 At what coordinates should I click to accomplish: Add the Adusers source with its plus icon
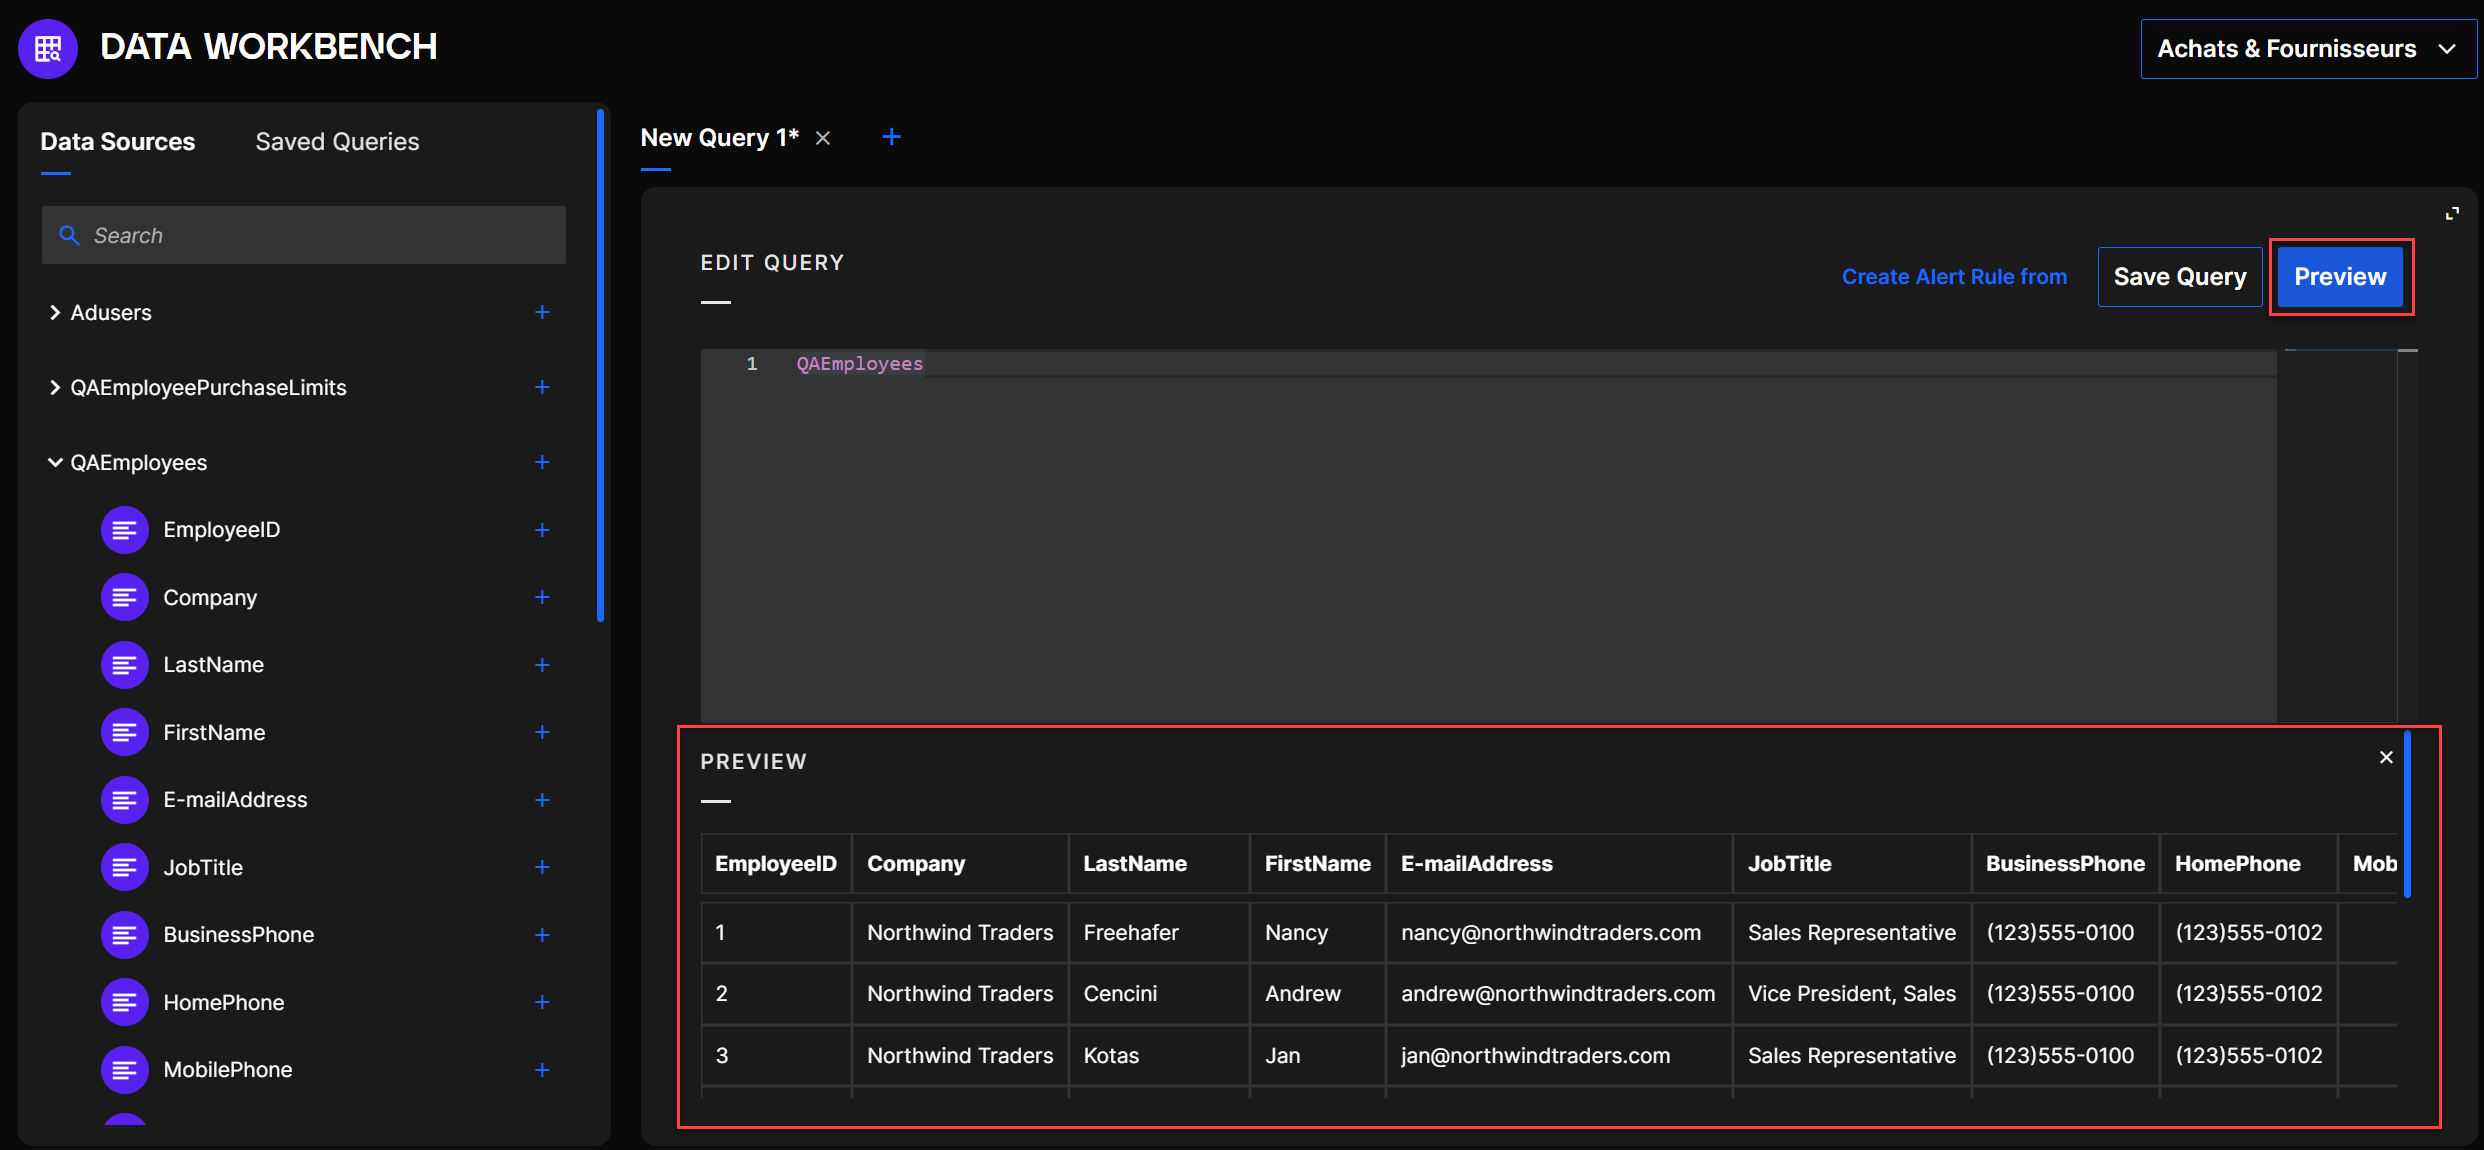(x=542, y=312)
